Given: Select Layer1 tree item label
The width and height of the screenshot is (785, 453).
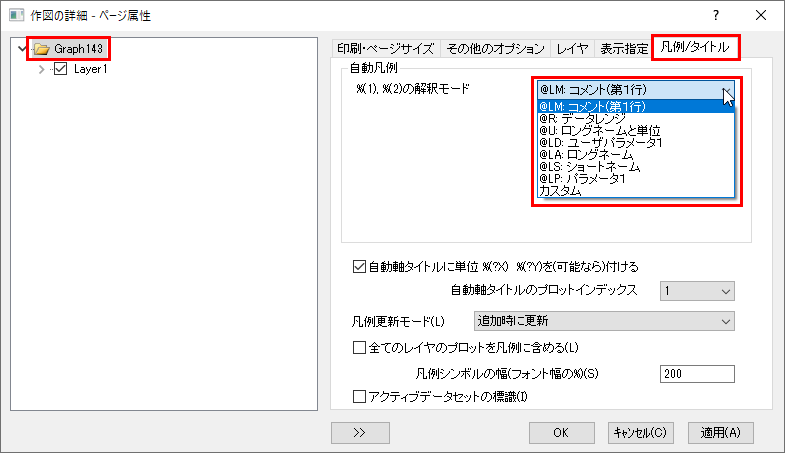Looking at the screenshot, I should point(91,69).
